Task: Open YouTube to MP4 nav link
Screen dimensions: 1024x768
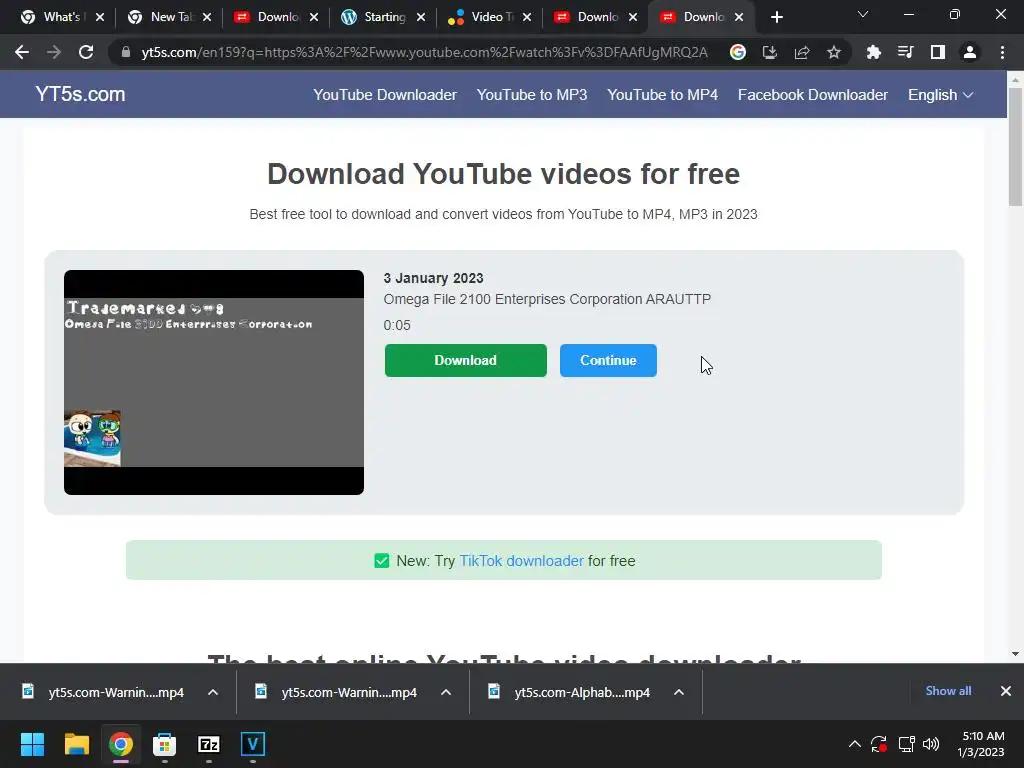Action: point(662,95)
